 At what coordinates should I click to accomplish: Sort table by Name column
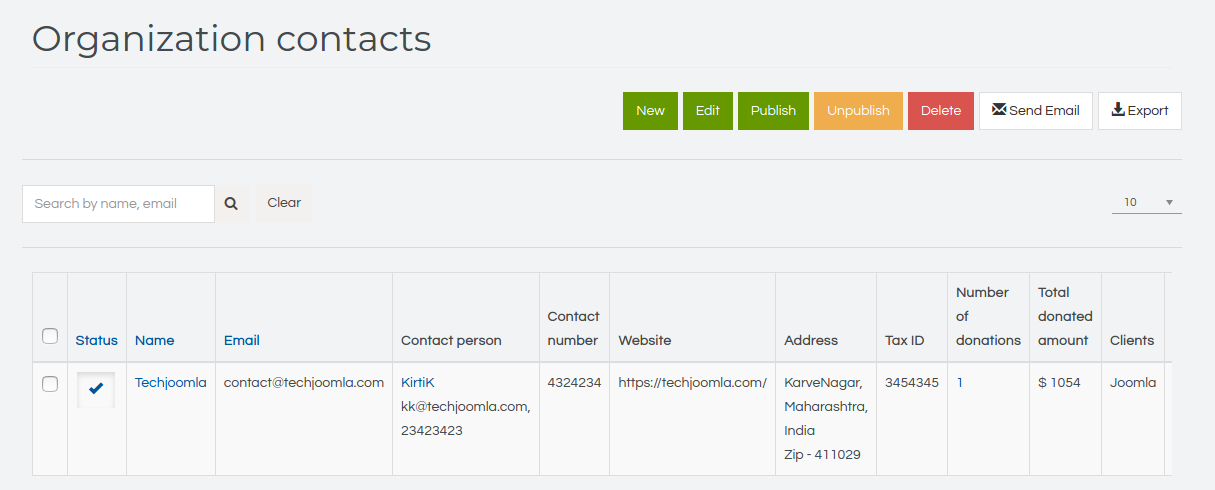click(155, 340)
